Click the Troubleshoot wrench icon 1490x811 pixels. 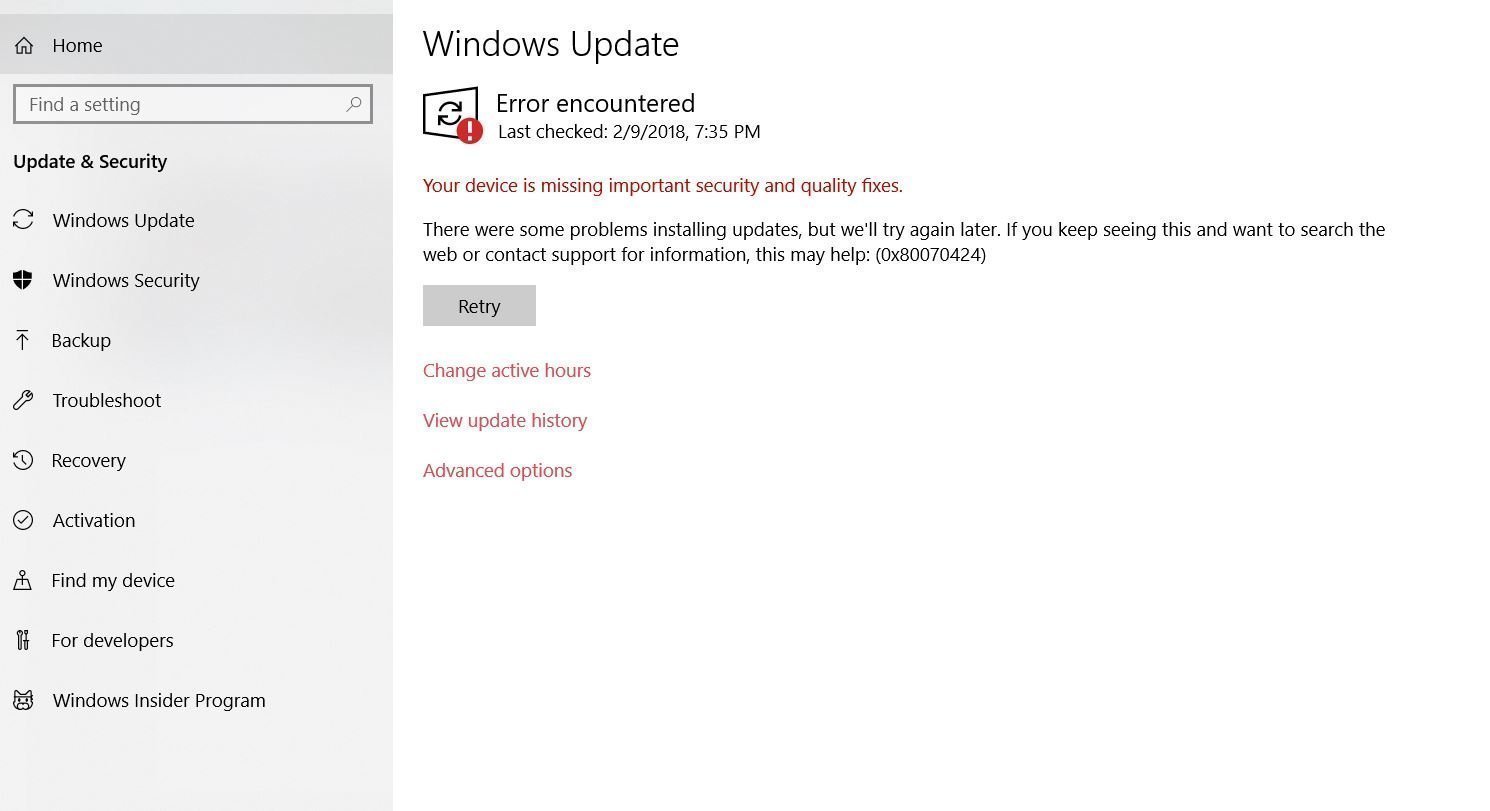pos(23,400)
